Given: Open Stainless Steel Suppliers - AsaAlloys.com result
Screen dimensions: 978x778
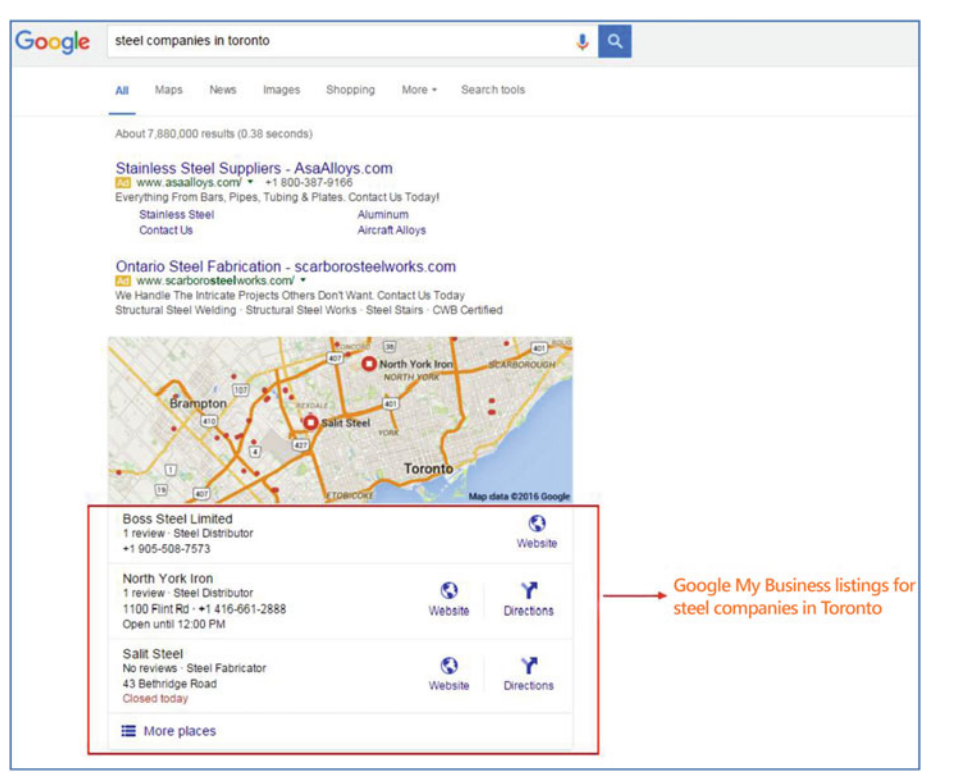Looking at the screenshot, I should coord(254,168).
